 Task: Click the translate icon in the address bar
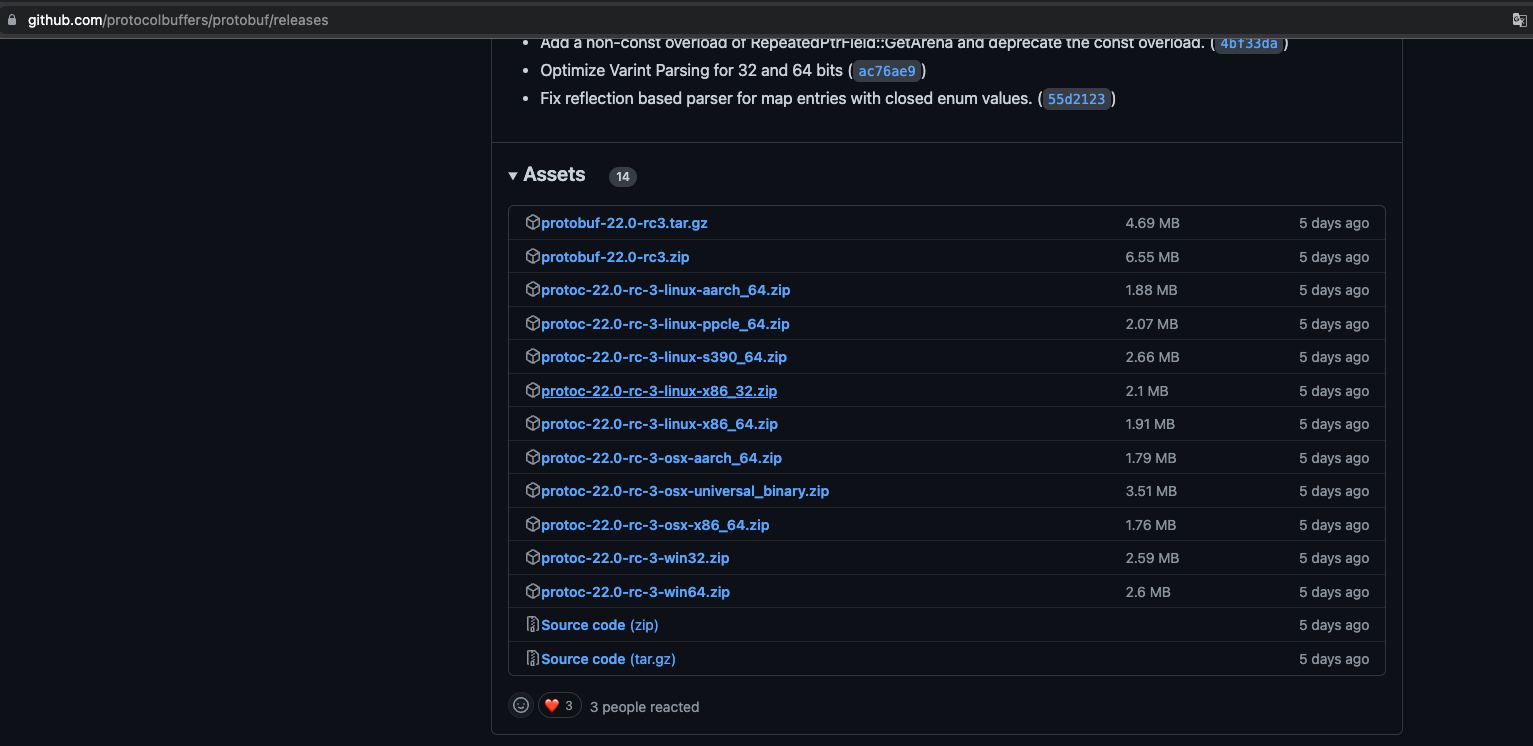[x=1519, y=20]
